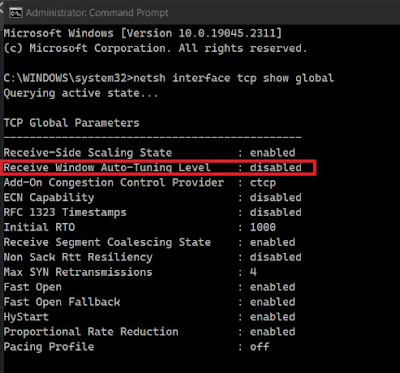The image size is (400, 373).
Task: Click the Command Prompt icon in title bar
Action: coord(16,13)
